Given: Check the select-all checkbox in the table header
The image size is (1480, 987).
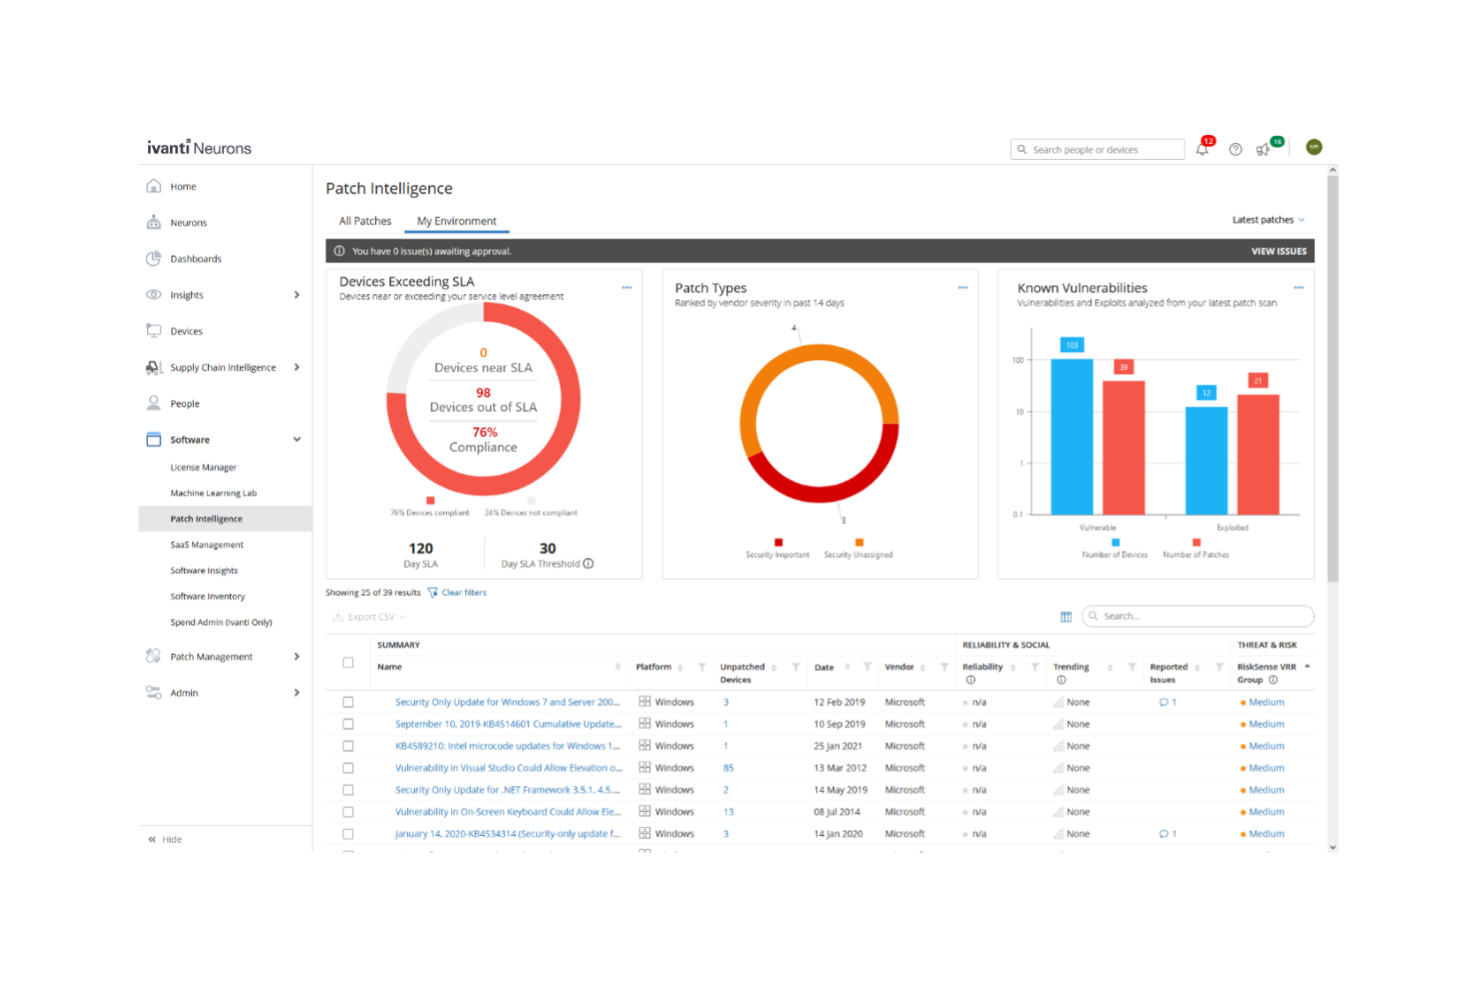Looking at the screenshot, I should click(x=348, y=662).
